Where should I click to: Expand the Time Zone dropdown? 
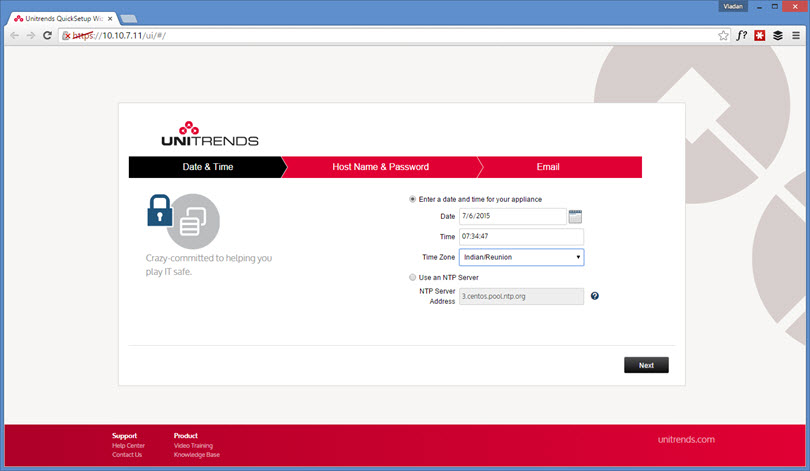pyautogui.click(x=521, y=257)
